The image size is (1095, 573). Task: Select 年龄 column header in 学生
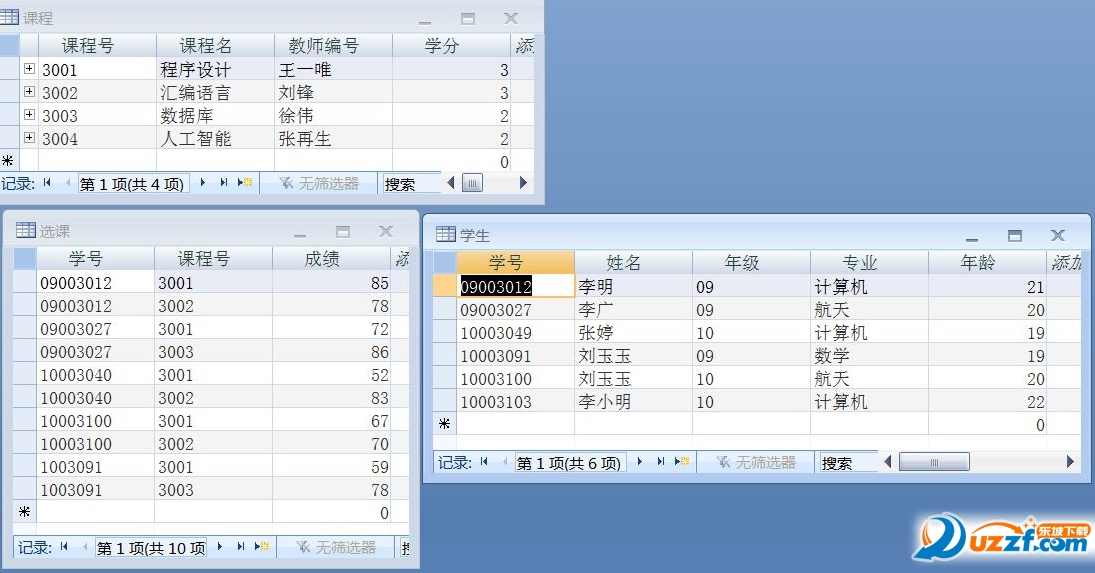987,262
